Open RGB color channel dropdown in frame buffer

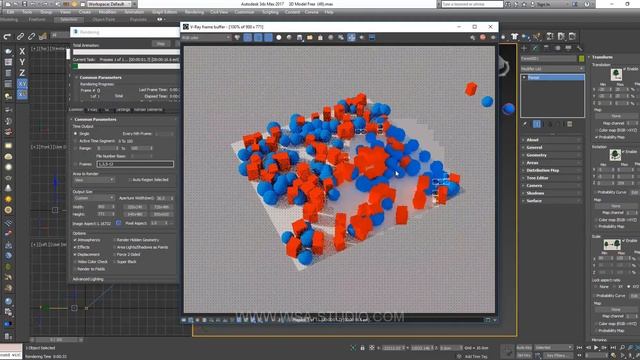pos(206,38)
